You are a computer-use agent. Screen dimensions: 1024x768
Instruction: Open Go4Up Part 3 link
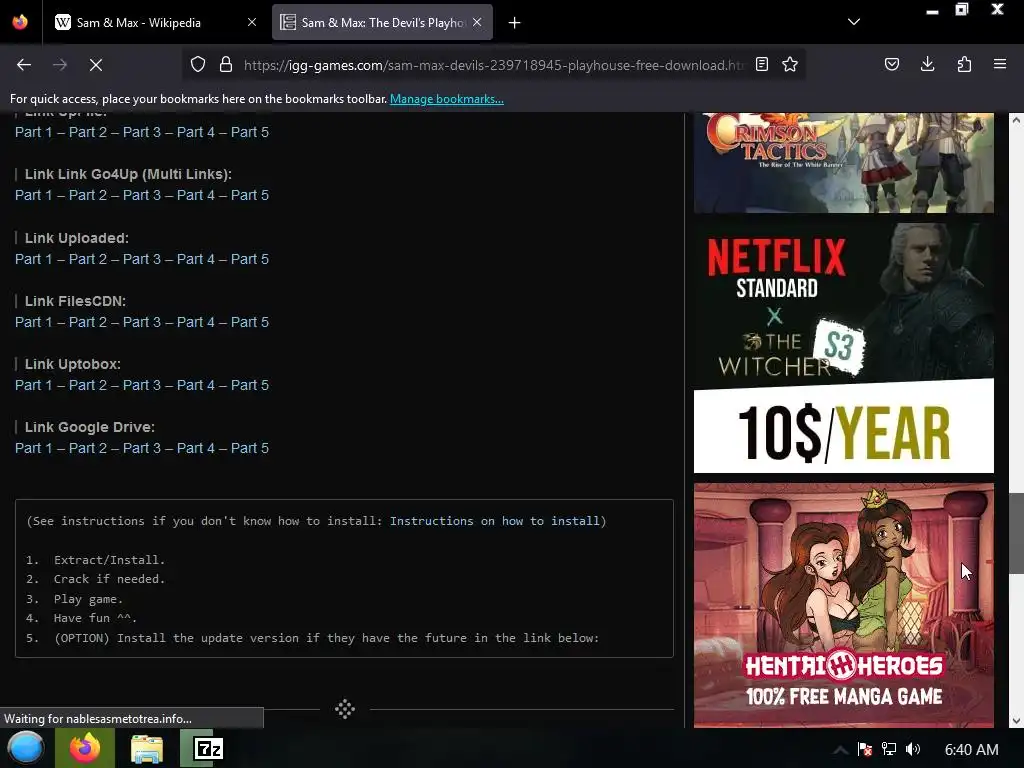142,195
